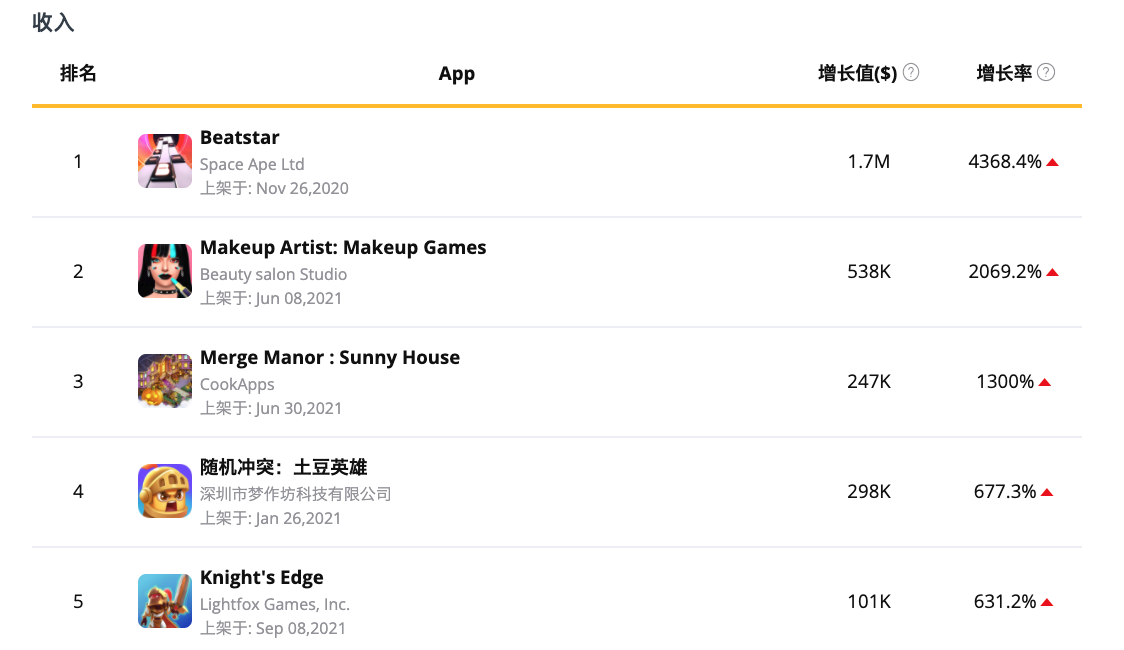Sort by 增长值($) column header

[x=857, y=73]
